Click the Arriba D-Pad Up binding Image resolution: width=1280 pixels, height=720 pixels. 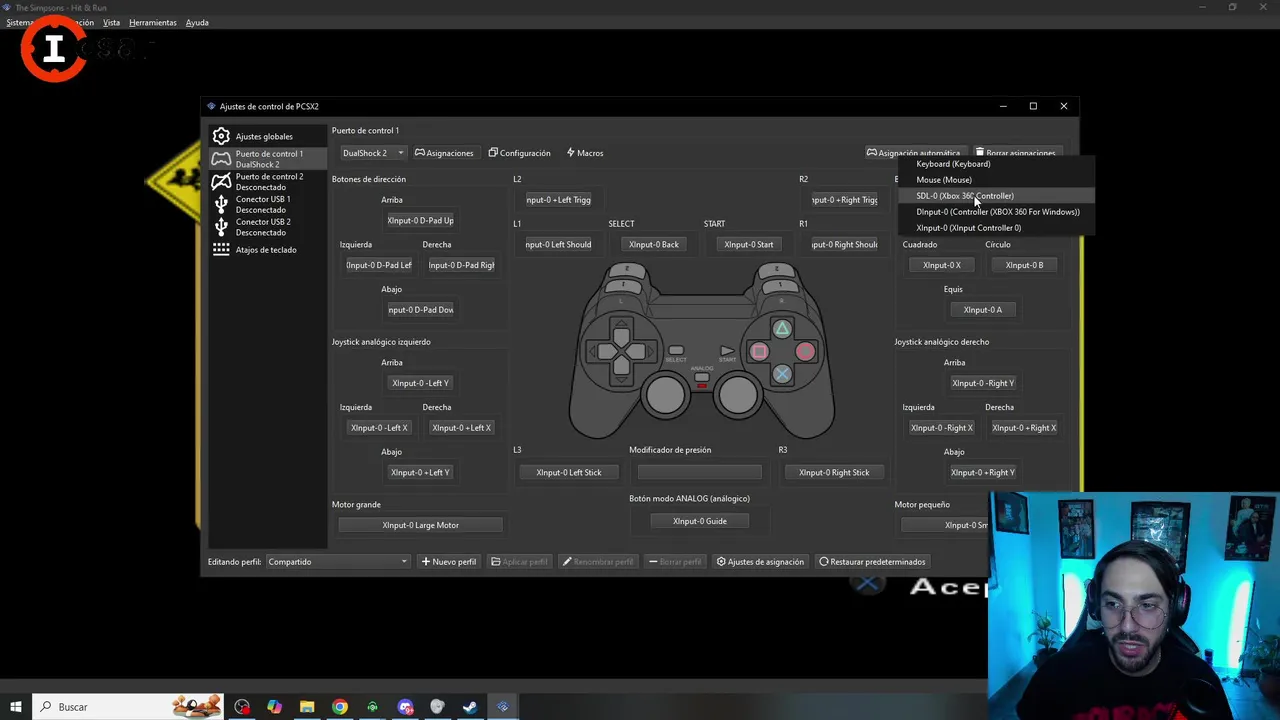pyautogui.click(x=420, y=221)
